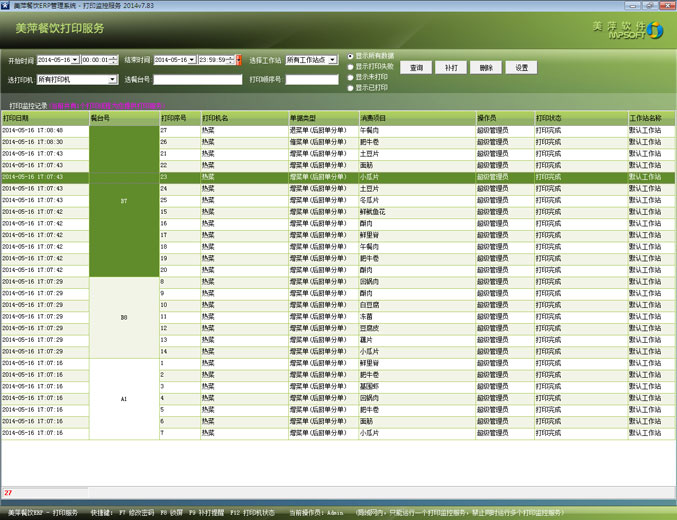
Task: Click 白豆腐 item in print row 10
Action: 417,305
